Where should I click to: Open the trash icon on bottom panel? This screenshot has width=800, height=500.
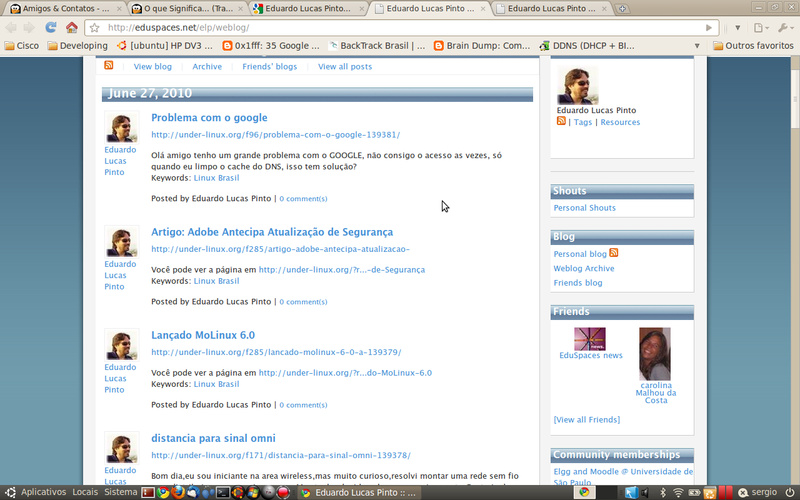(710, 492)
